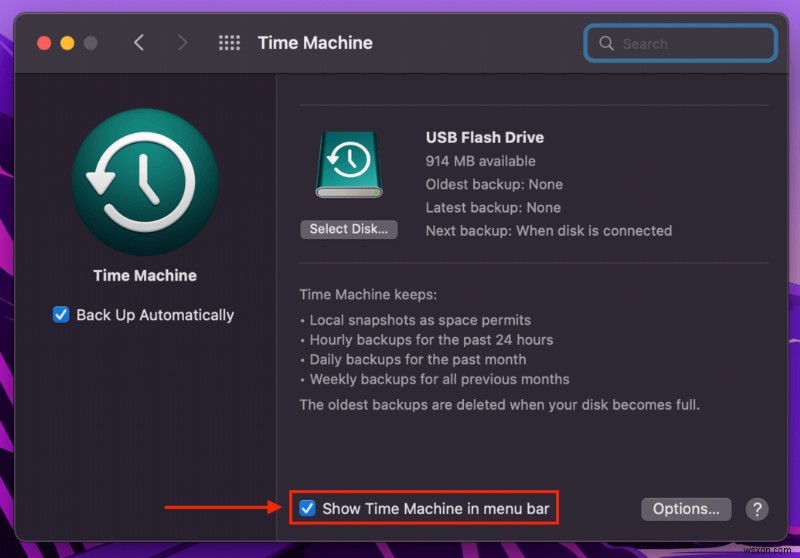Click the large Time Machine clock icon

(x=145, y=182)
